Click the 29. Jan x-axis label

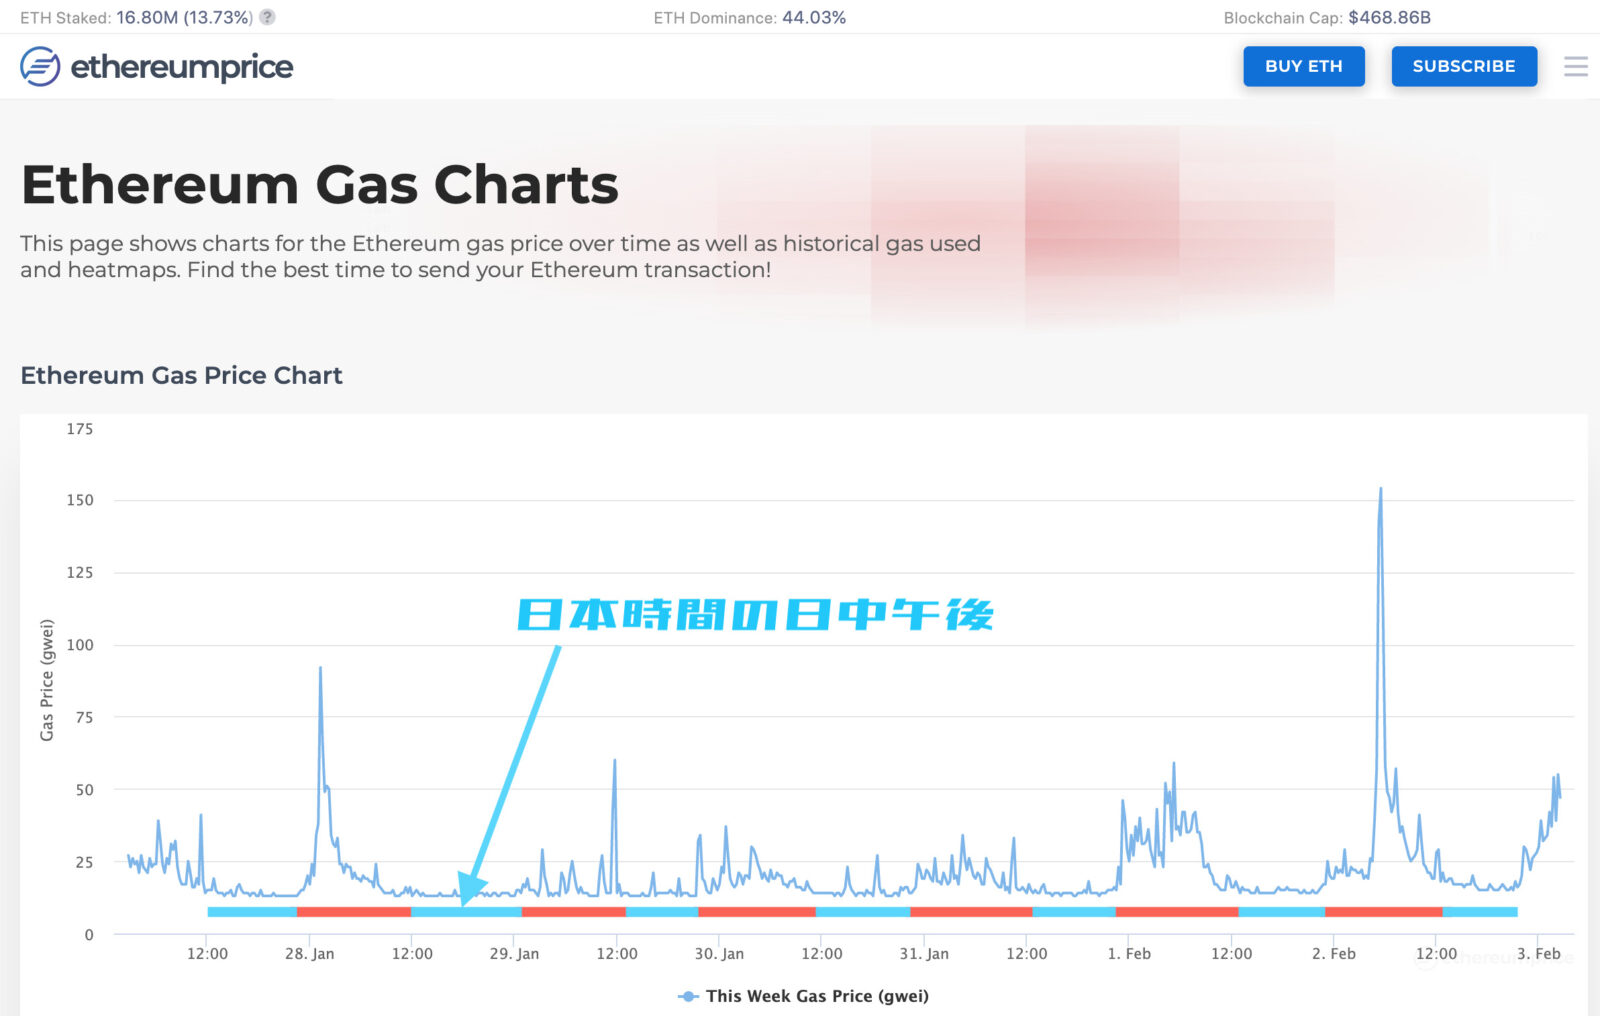pos(514,953)
